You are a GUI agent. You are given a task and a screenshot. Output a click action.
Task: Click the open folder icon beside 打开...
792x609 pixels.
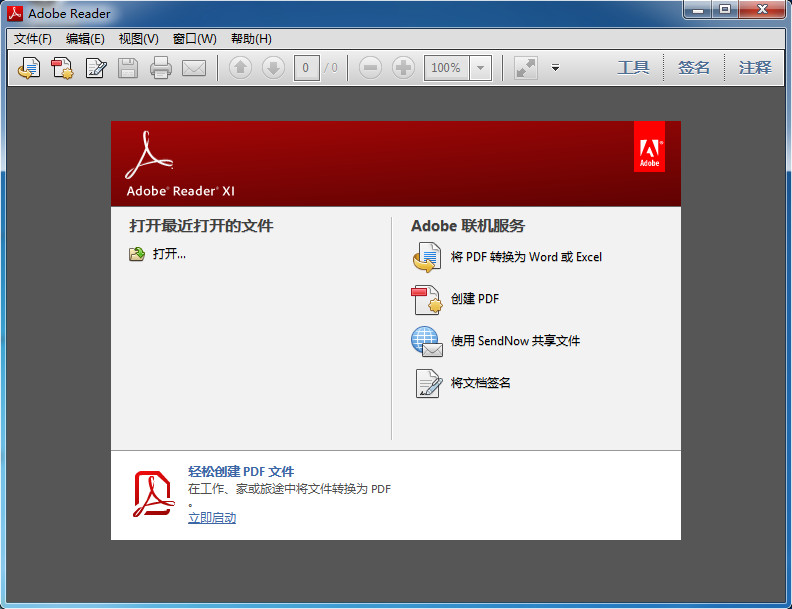[x=137, y=253]
